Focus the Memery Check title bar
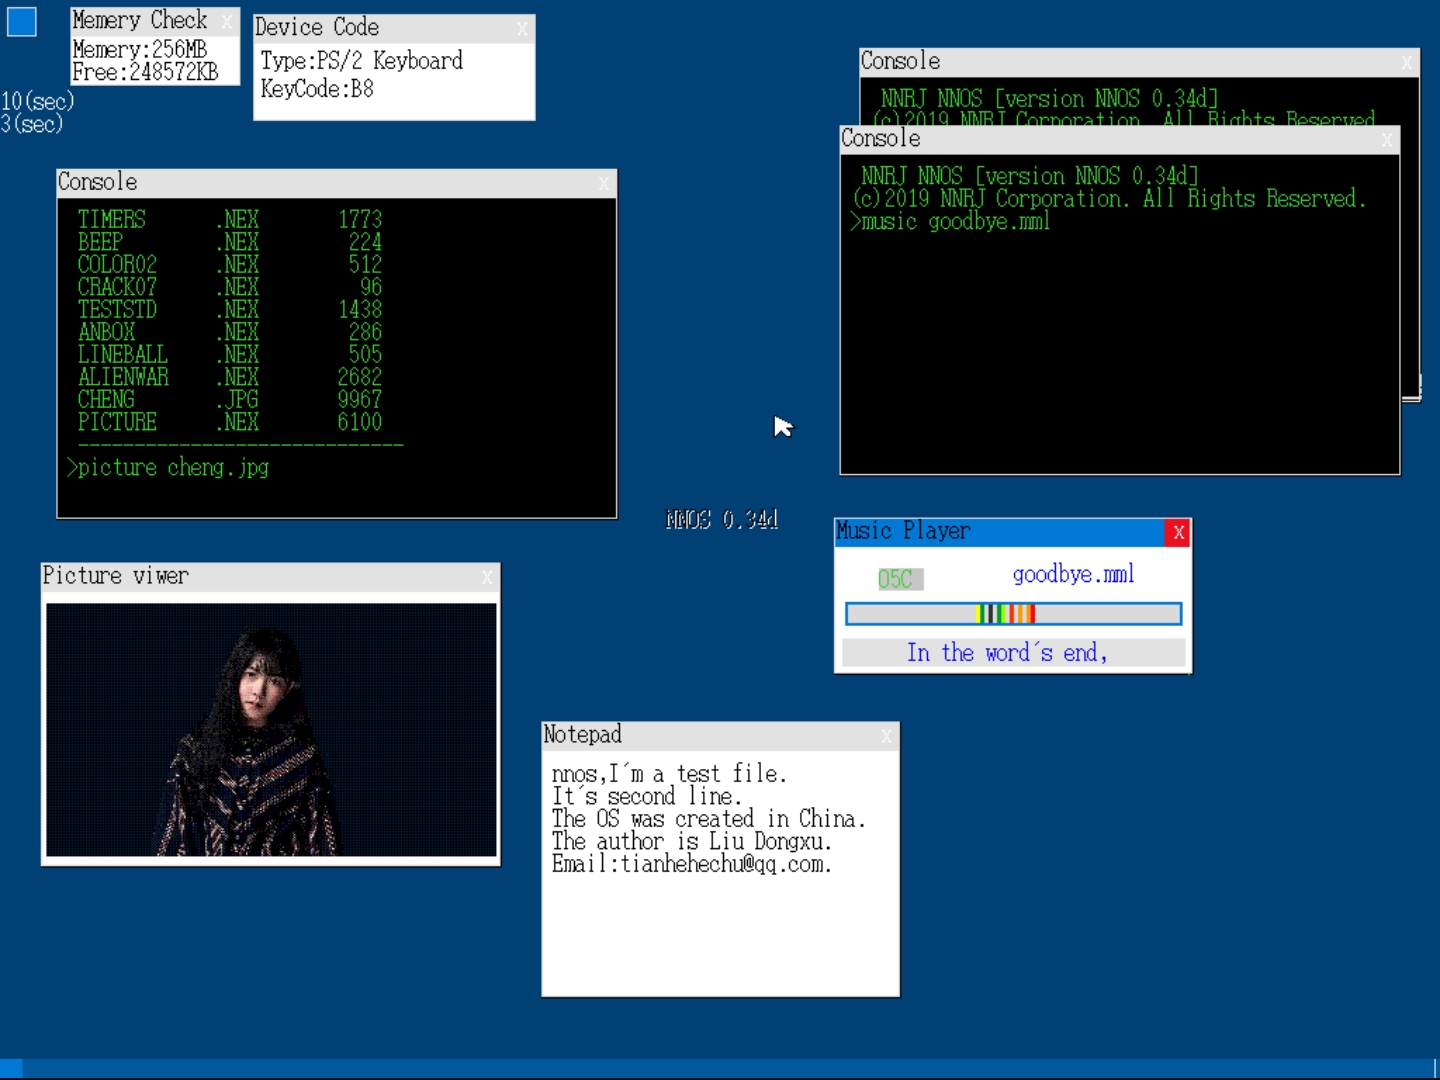Image resolution: width=1440 pixels, height=1080 pixels. tap(145, 21)
